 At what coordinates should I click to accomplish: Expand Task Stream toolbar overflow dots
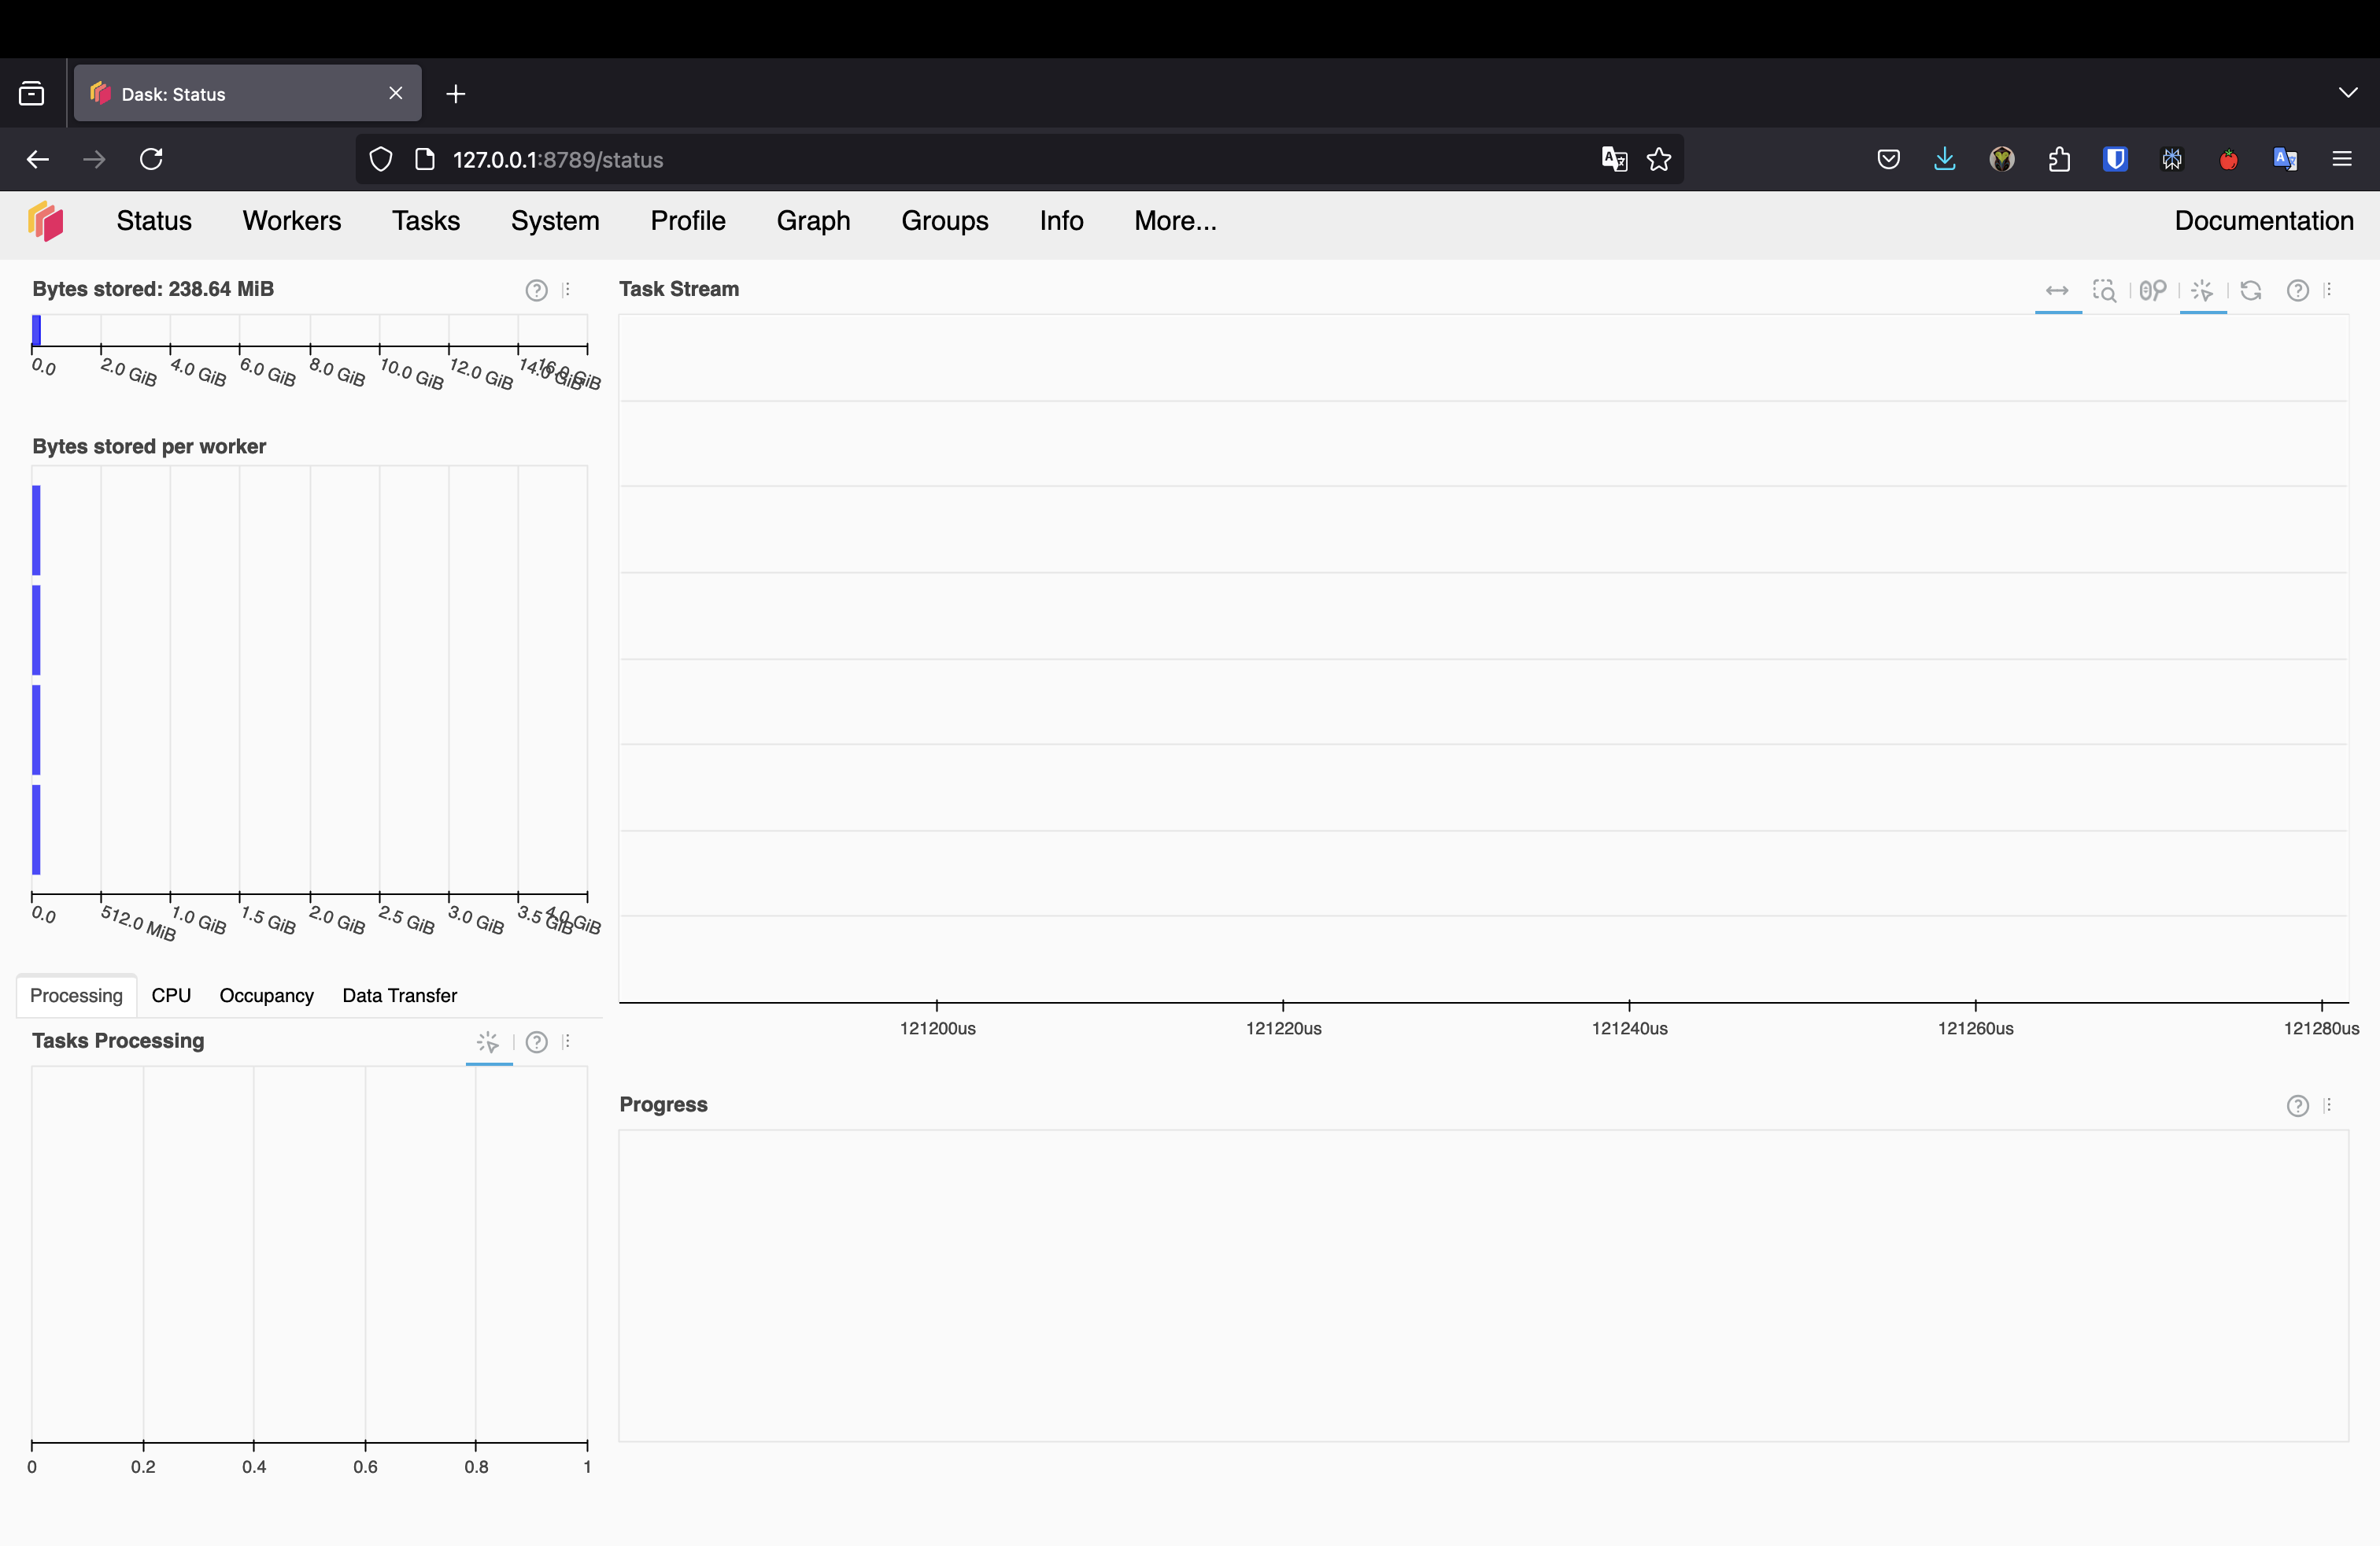(x=2328, y=290)
